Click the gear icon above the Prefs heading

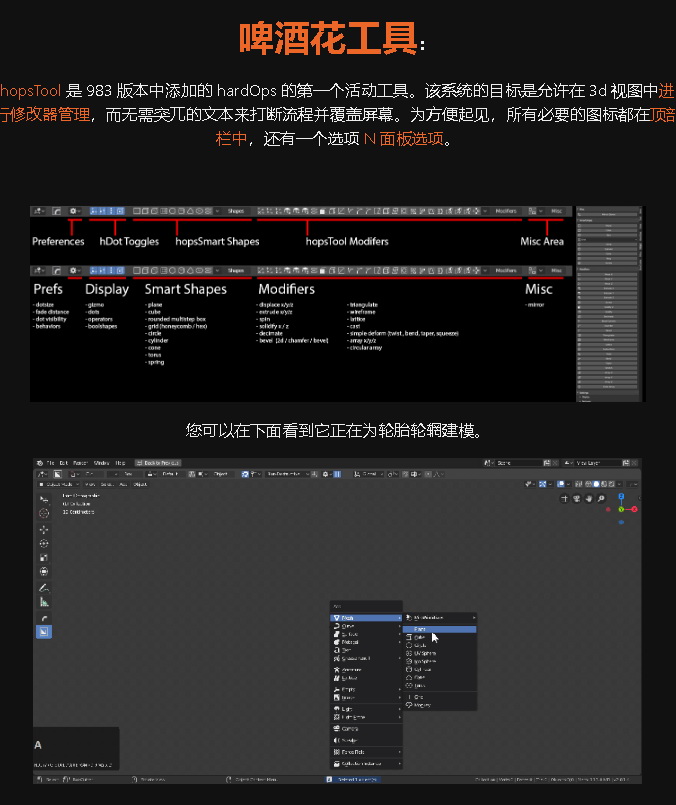click(73, 270)
